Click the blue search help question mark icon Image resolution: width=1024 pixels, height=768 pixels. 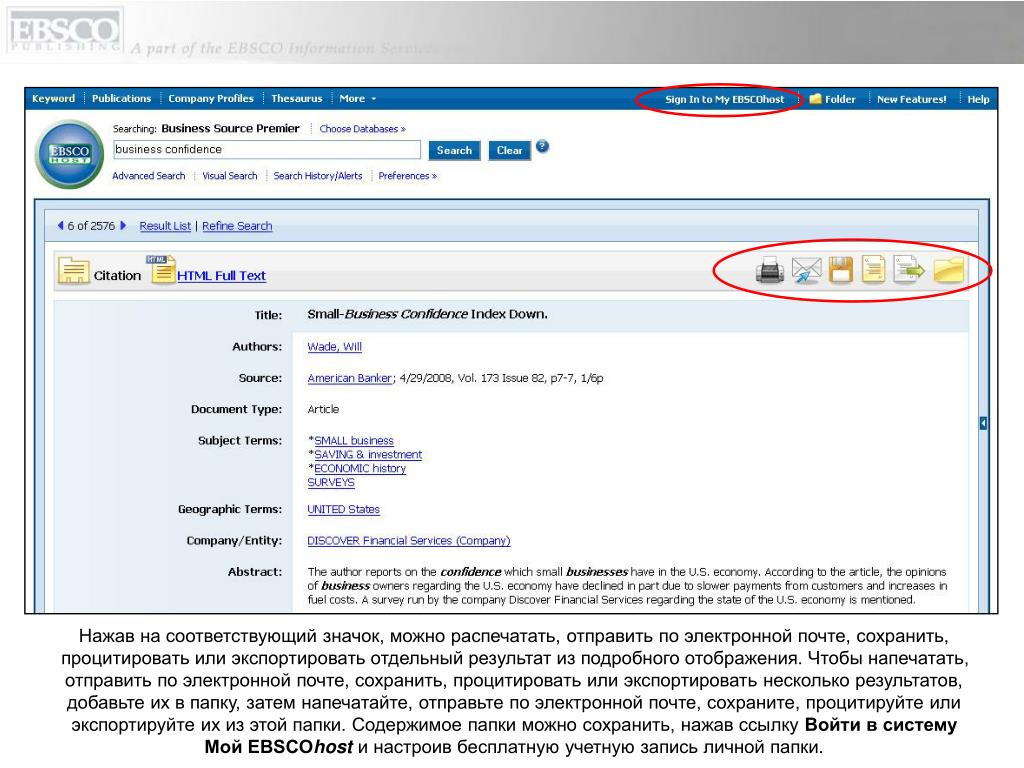(542, 146)
